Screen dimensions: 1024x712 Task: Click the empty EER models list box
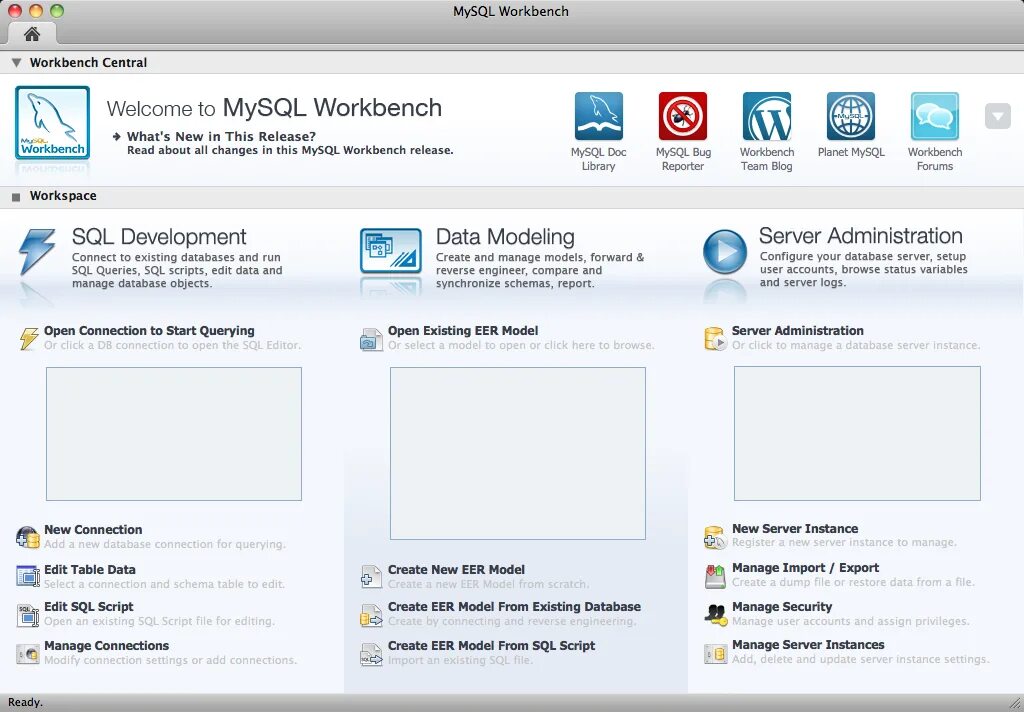518,453
